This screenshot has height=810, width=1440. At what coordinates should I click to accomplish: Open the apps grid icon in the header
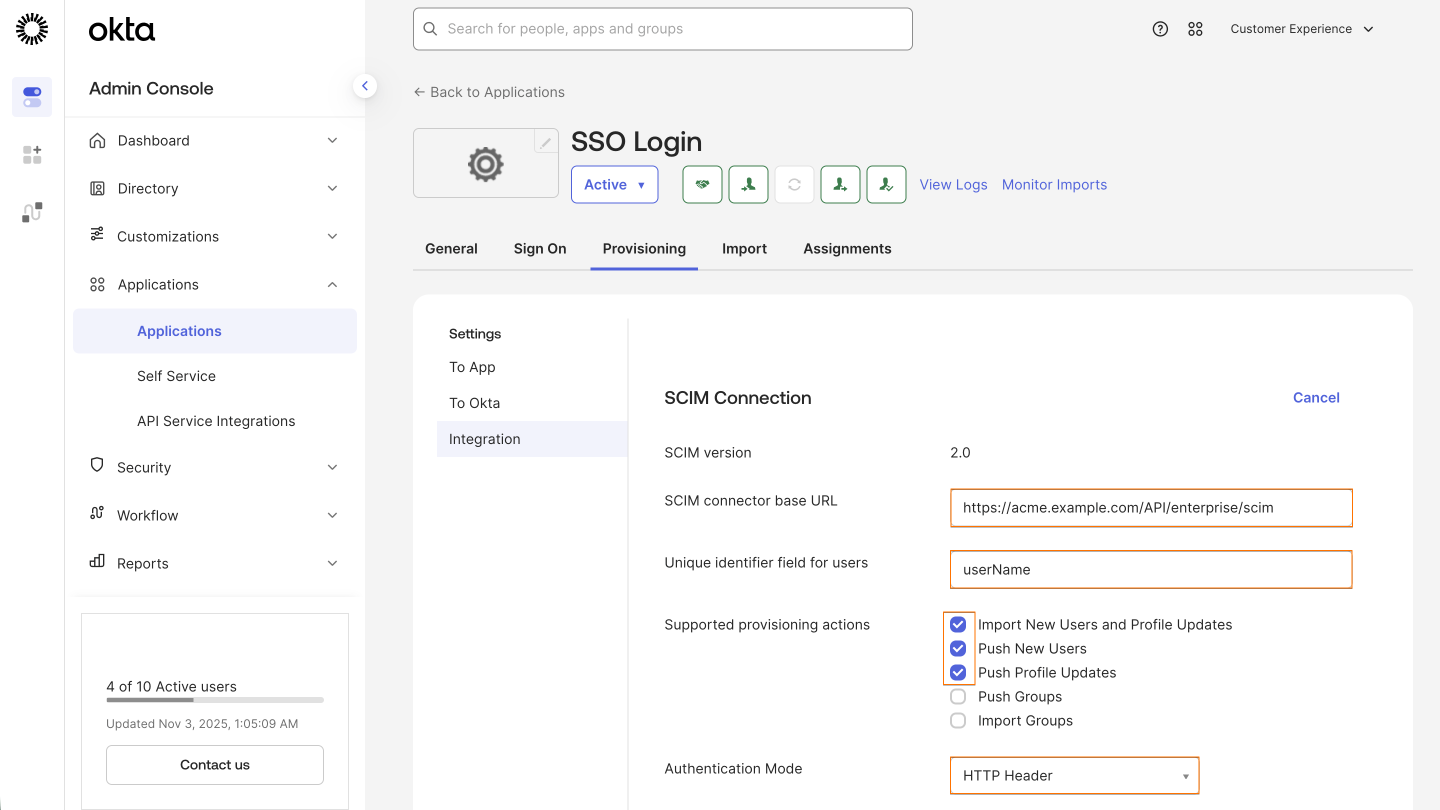1195,28
